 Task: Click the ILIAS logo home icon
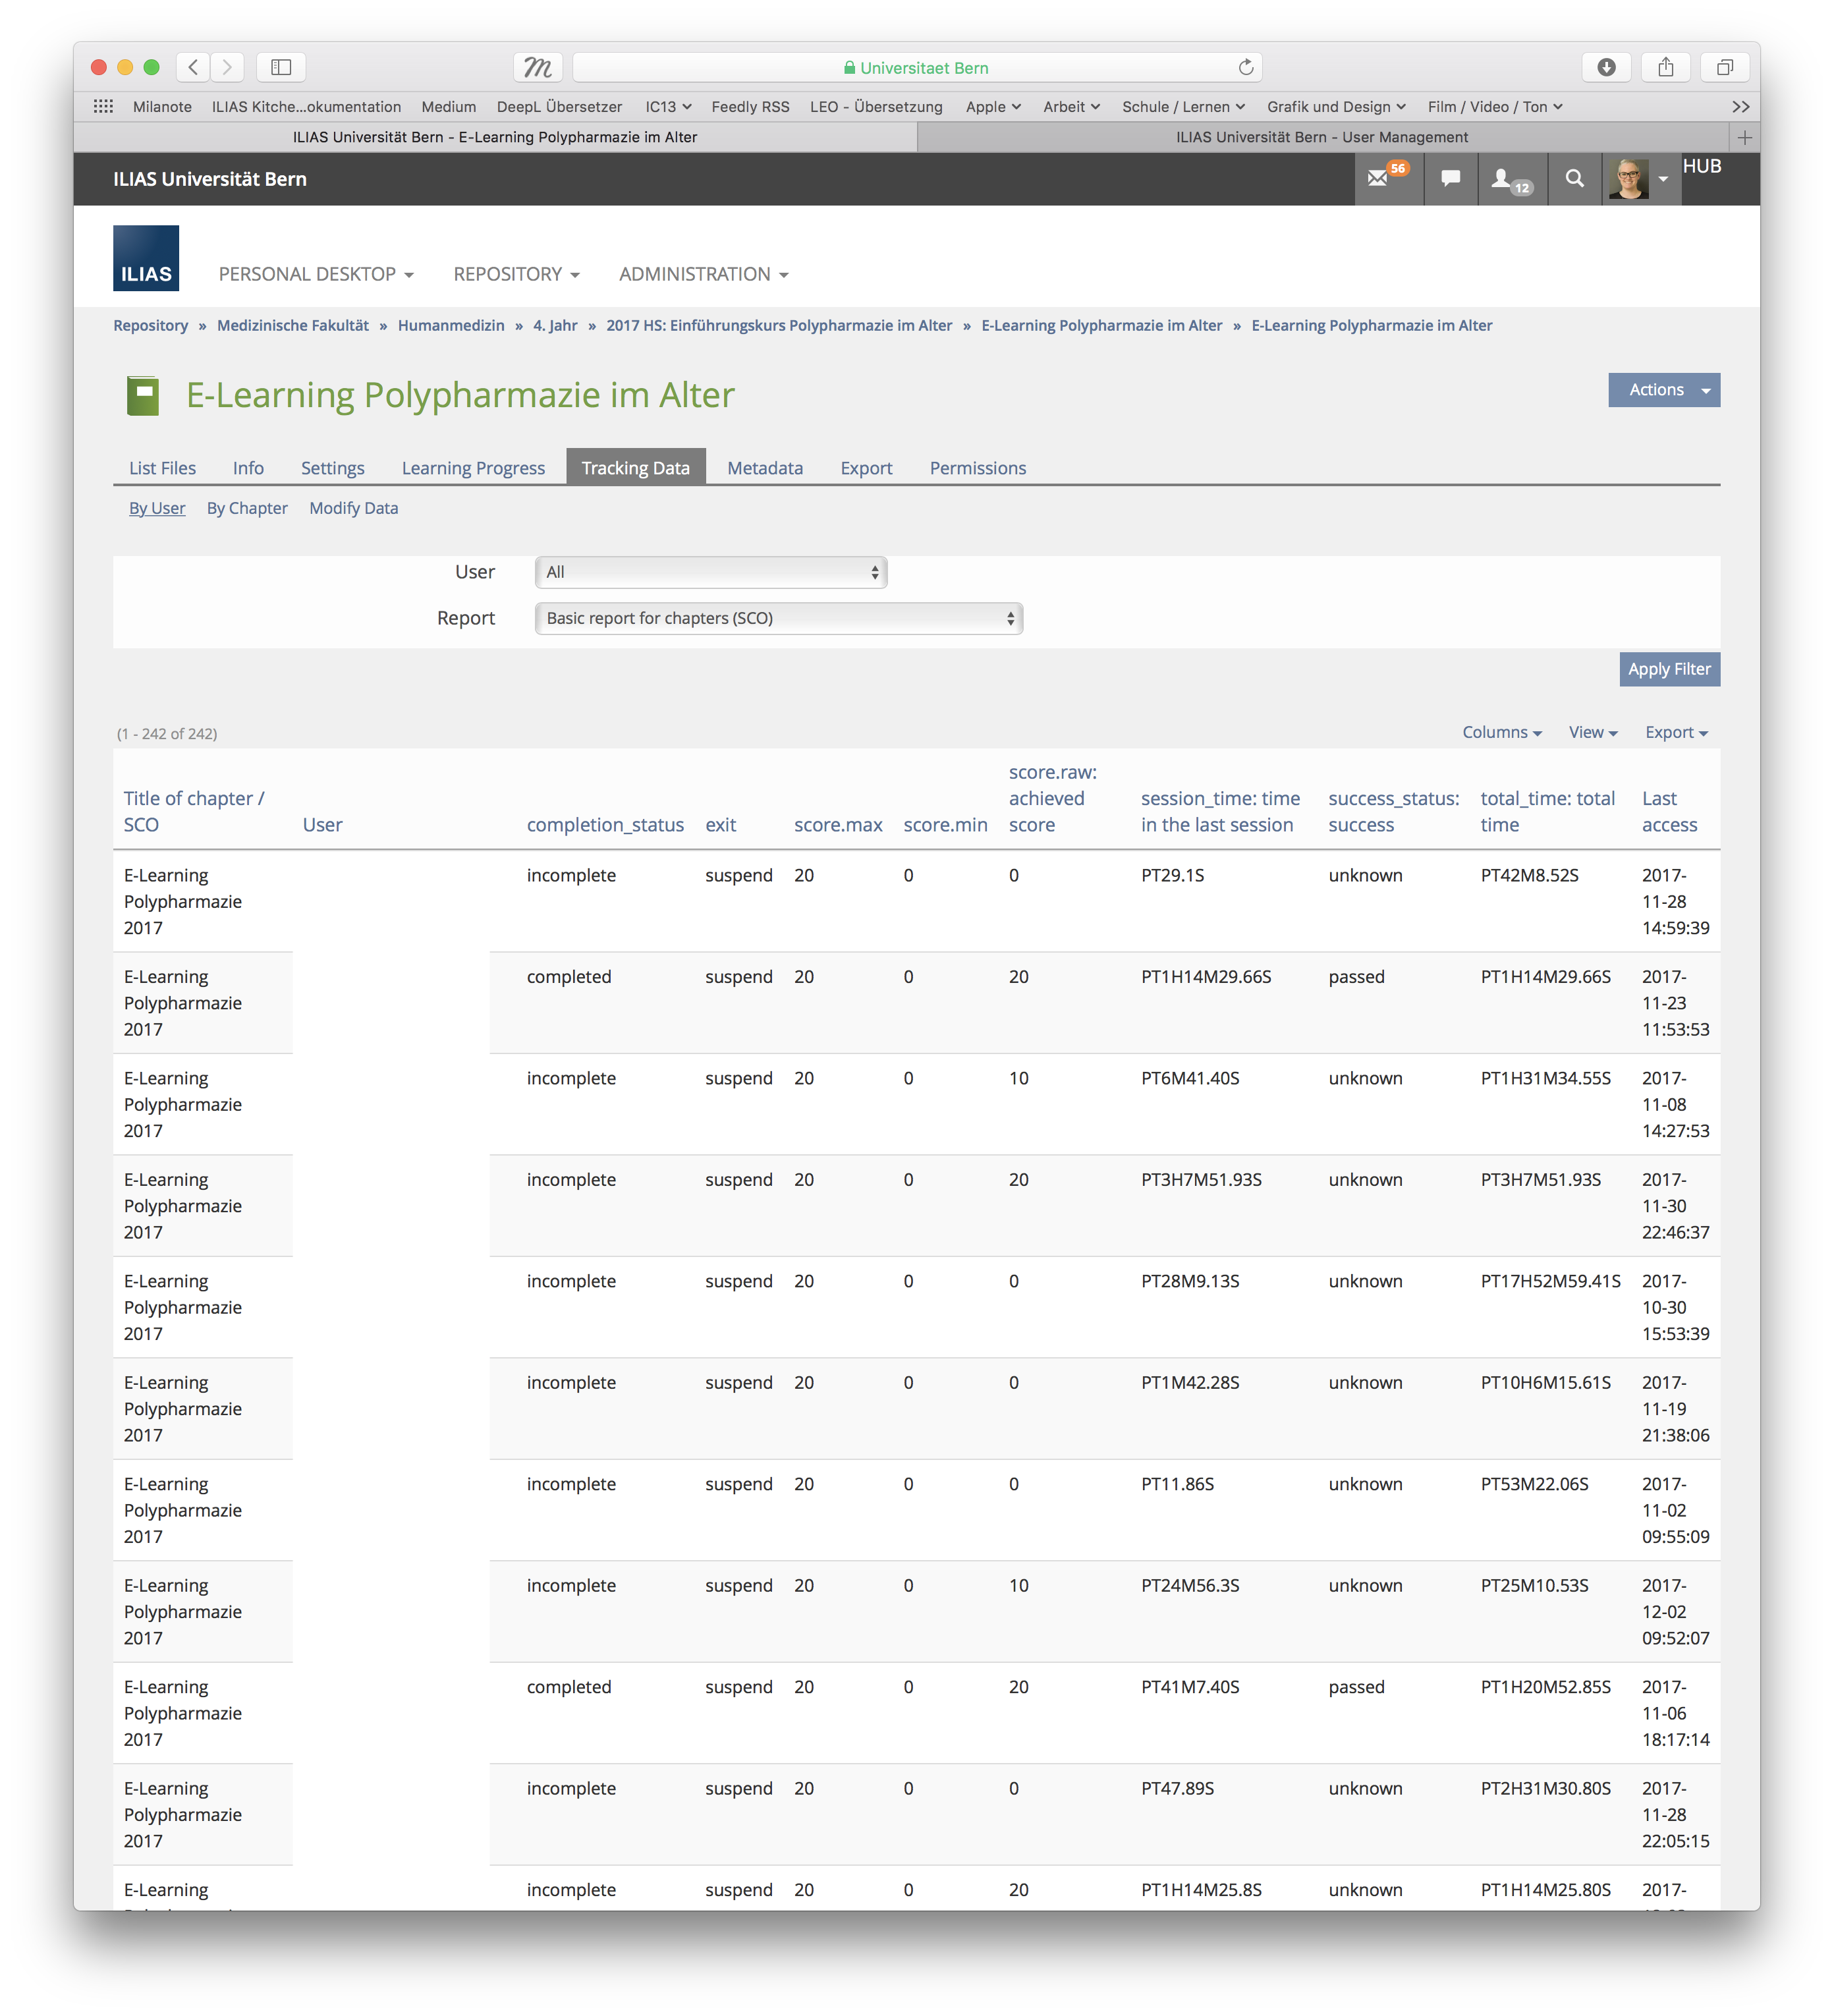pos(146,258)
